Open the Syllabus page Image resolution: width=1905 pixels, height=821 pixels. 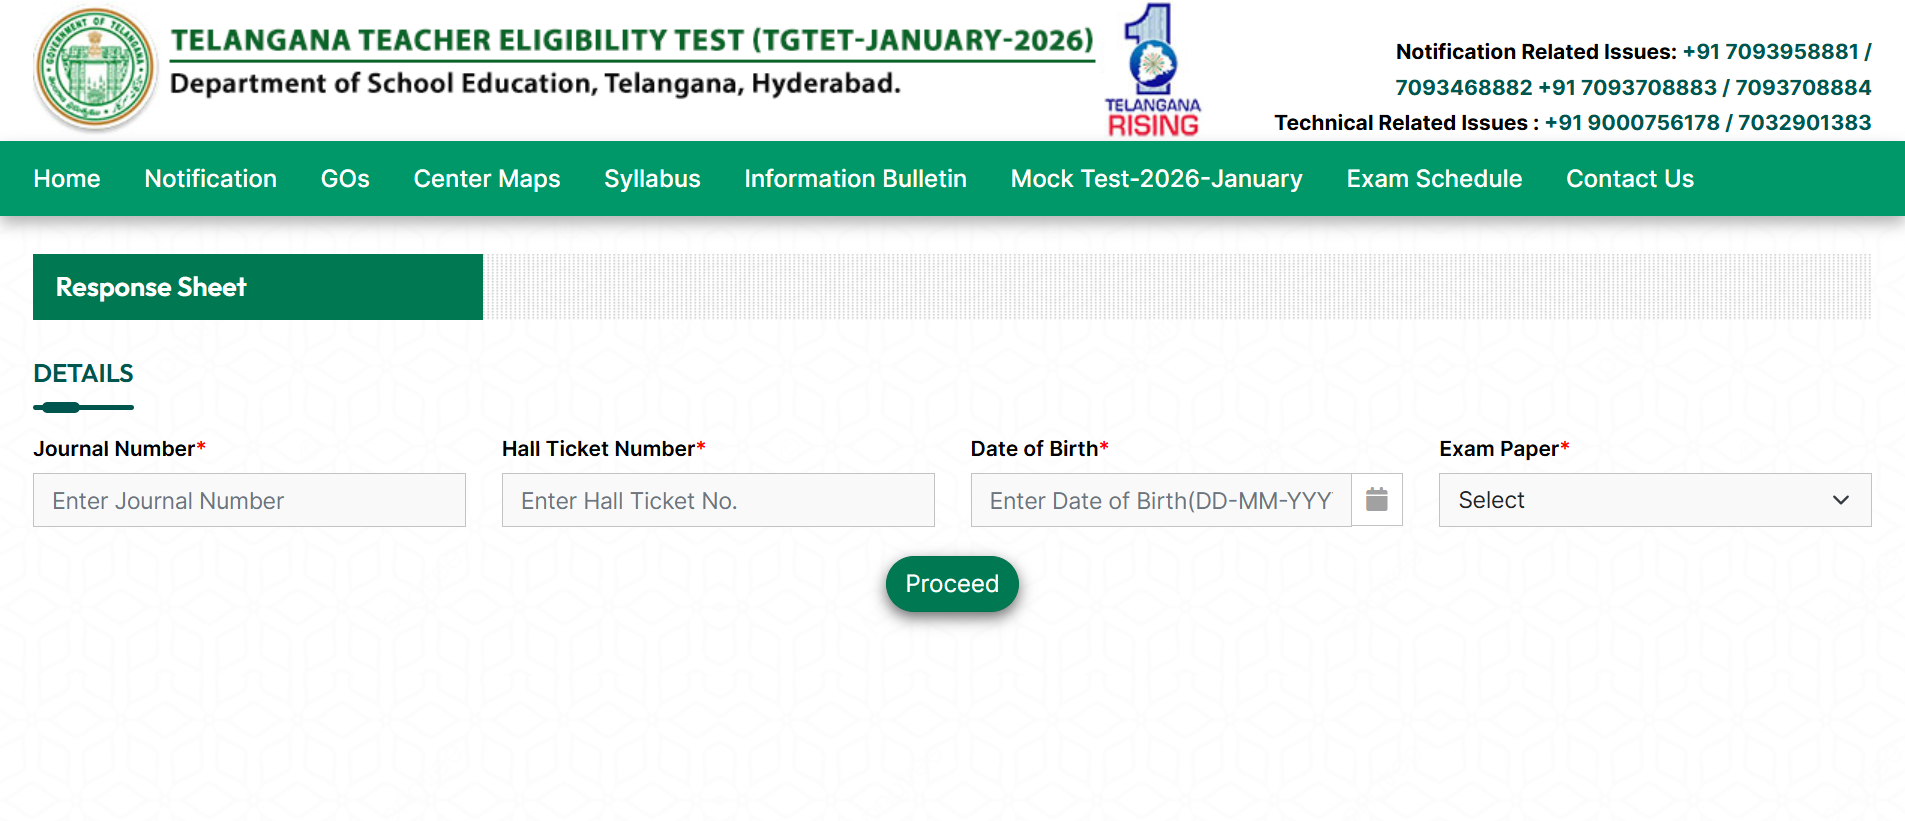(x=652, y=179)
